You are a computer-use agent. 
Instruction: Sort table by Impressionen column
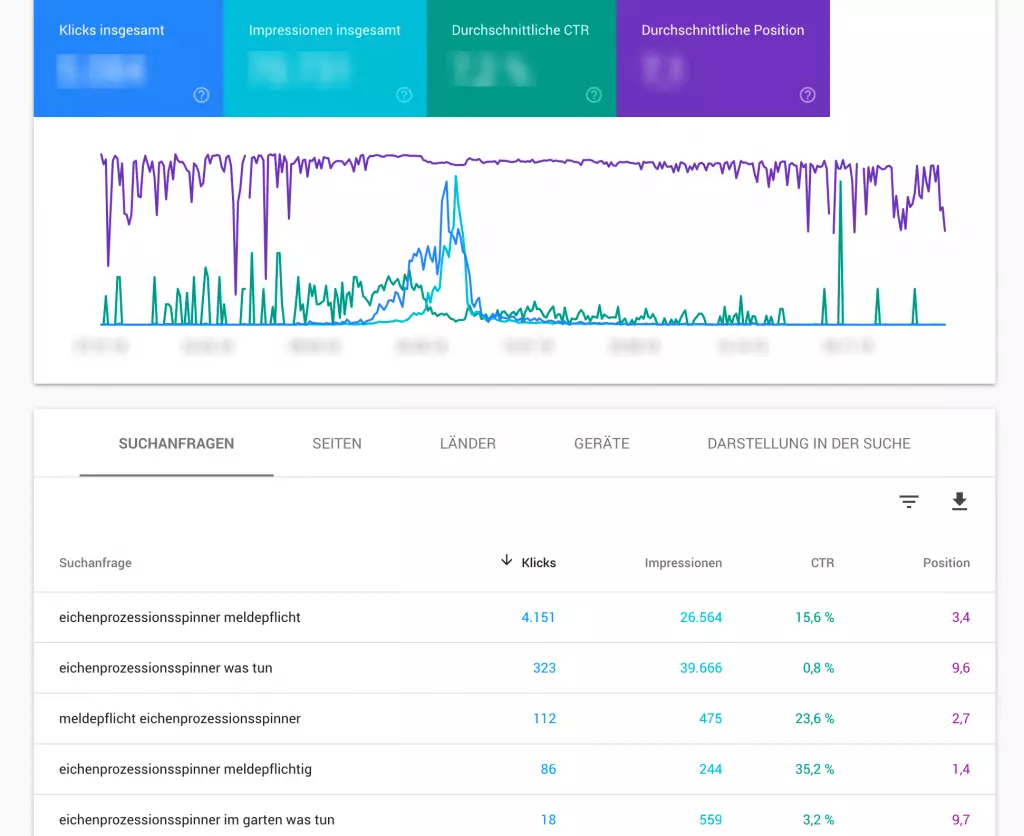[683, 563]
